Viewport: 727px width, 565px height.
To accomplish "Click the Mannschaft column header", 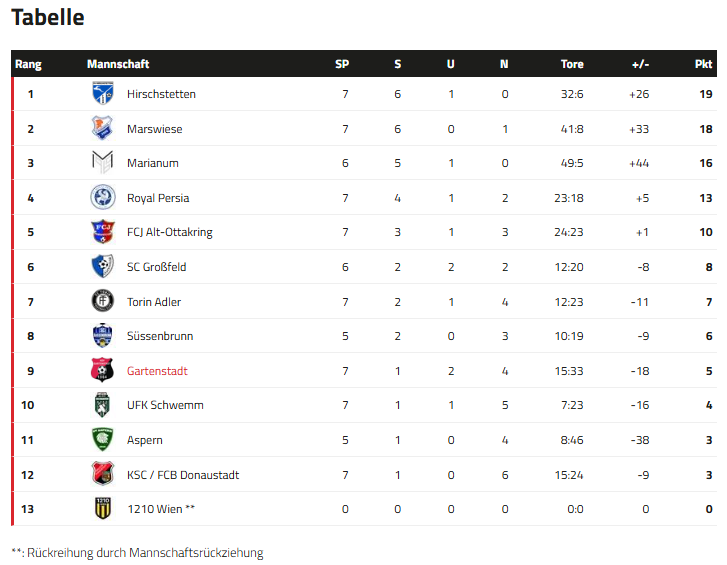I will click(118, 64).
